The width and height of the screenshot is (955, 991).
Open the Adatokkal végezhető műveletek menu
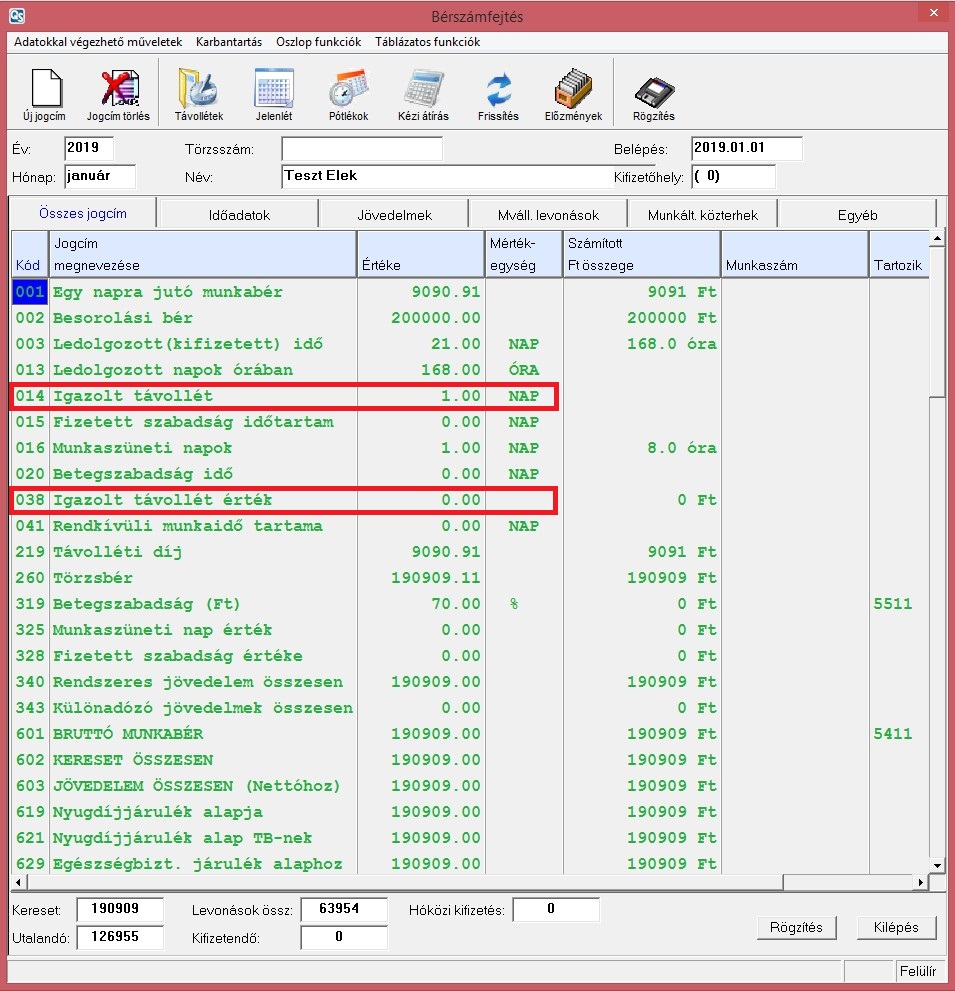coord(98,42)
